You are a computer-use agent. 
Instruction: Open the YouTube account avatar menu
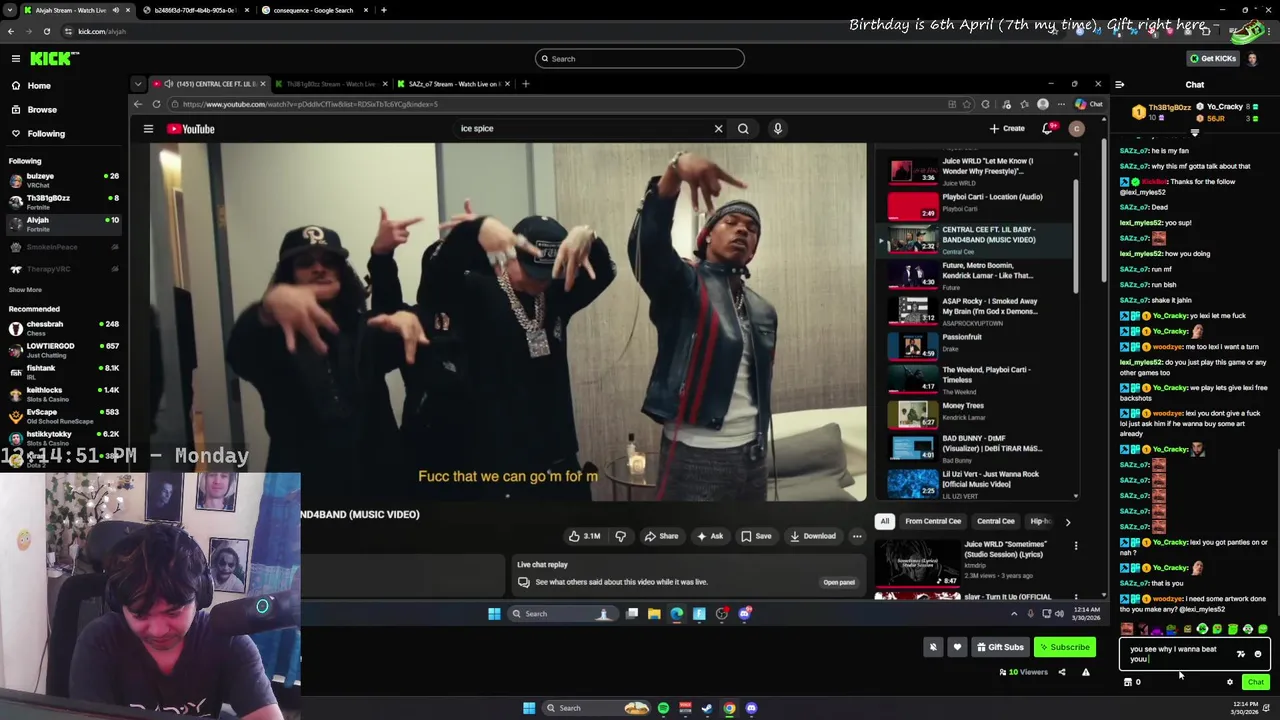[1077, 129]
